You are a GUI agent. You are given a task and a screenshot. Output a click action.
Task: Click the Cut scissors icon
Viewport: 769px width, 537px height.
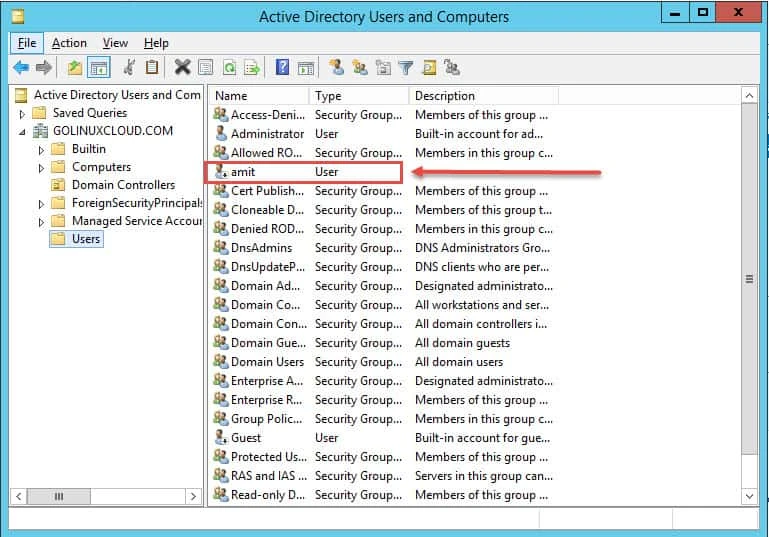[129, 67]
